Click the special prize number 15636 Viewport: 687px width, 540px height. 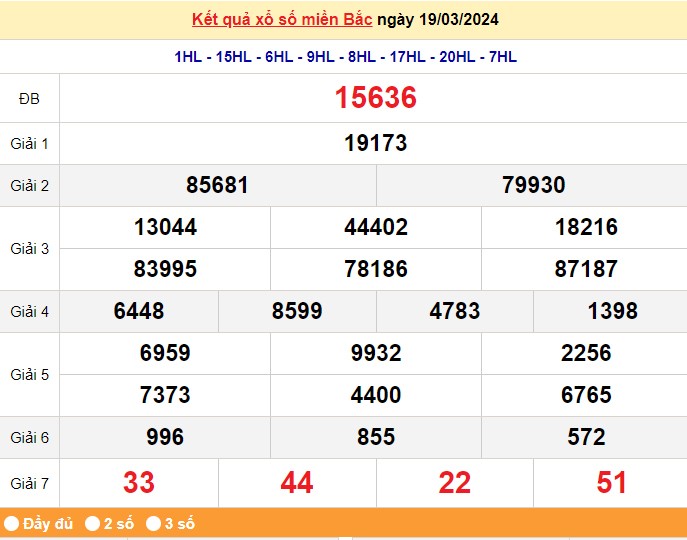(x=375, y=97)
